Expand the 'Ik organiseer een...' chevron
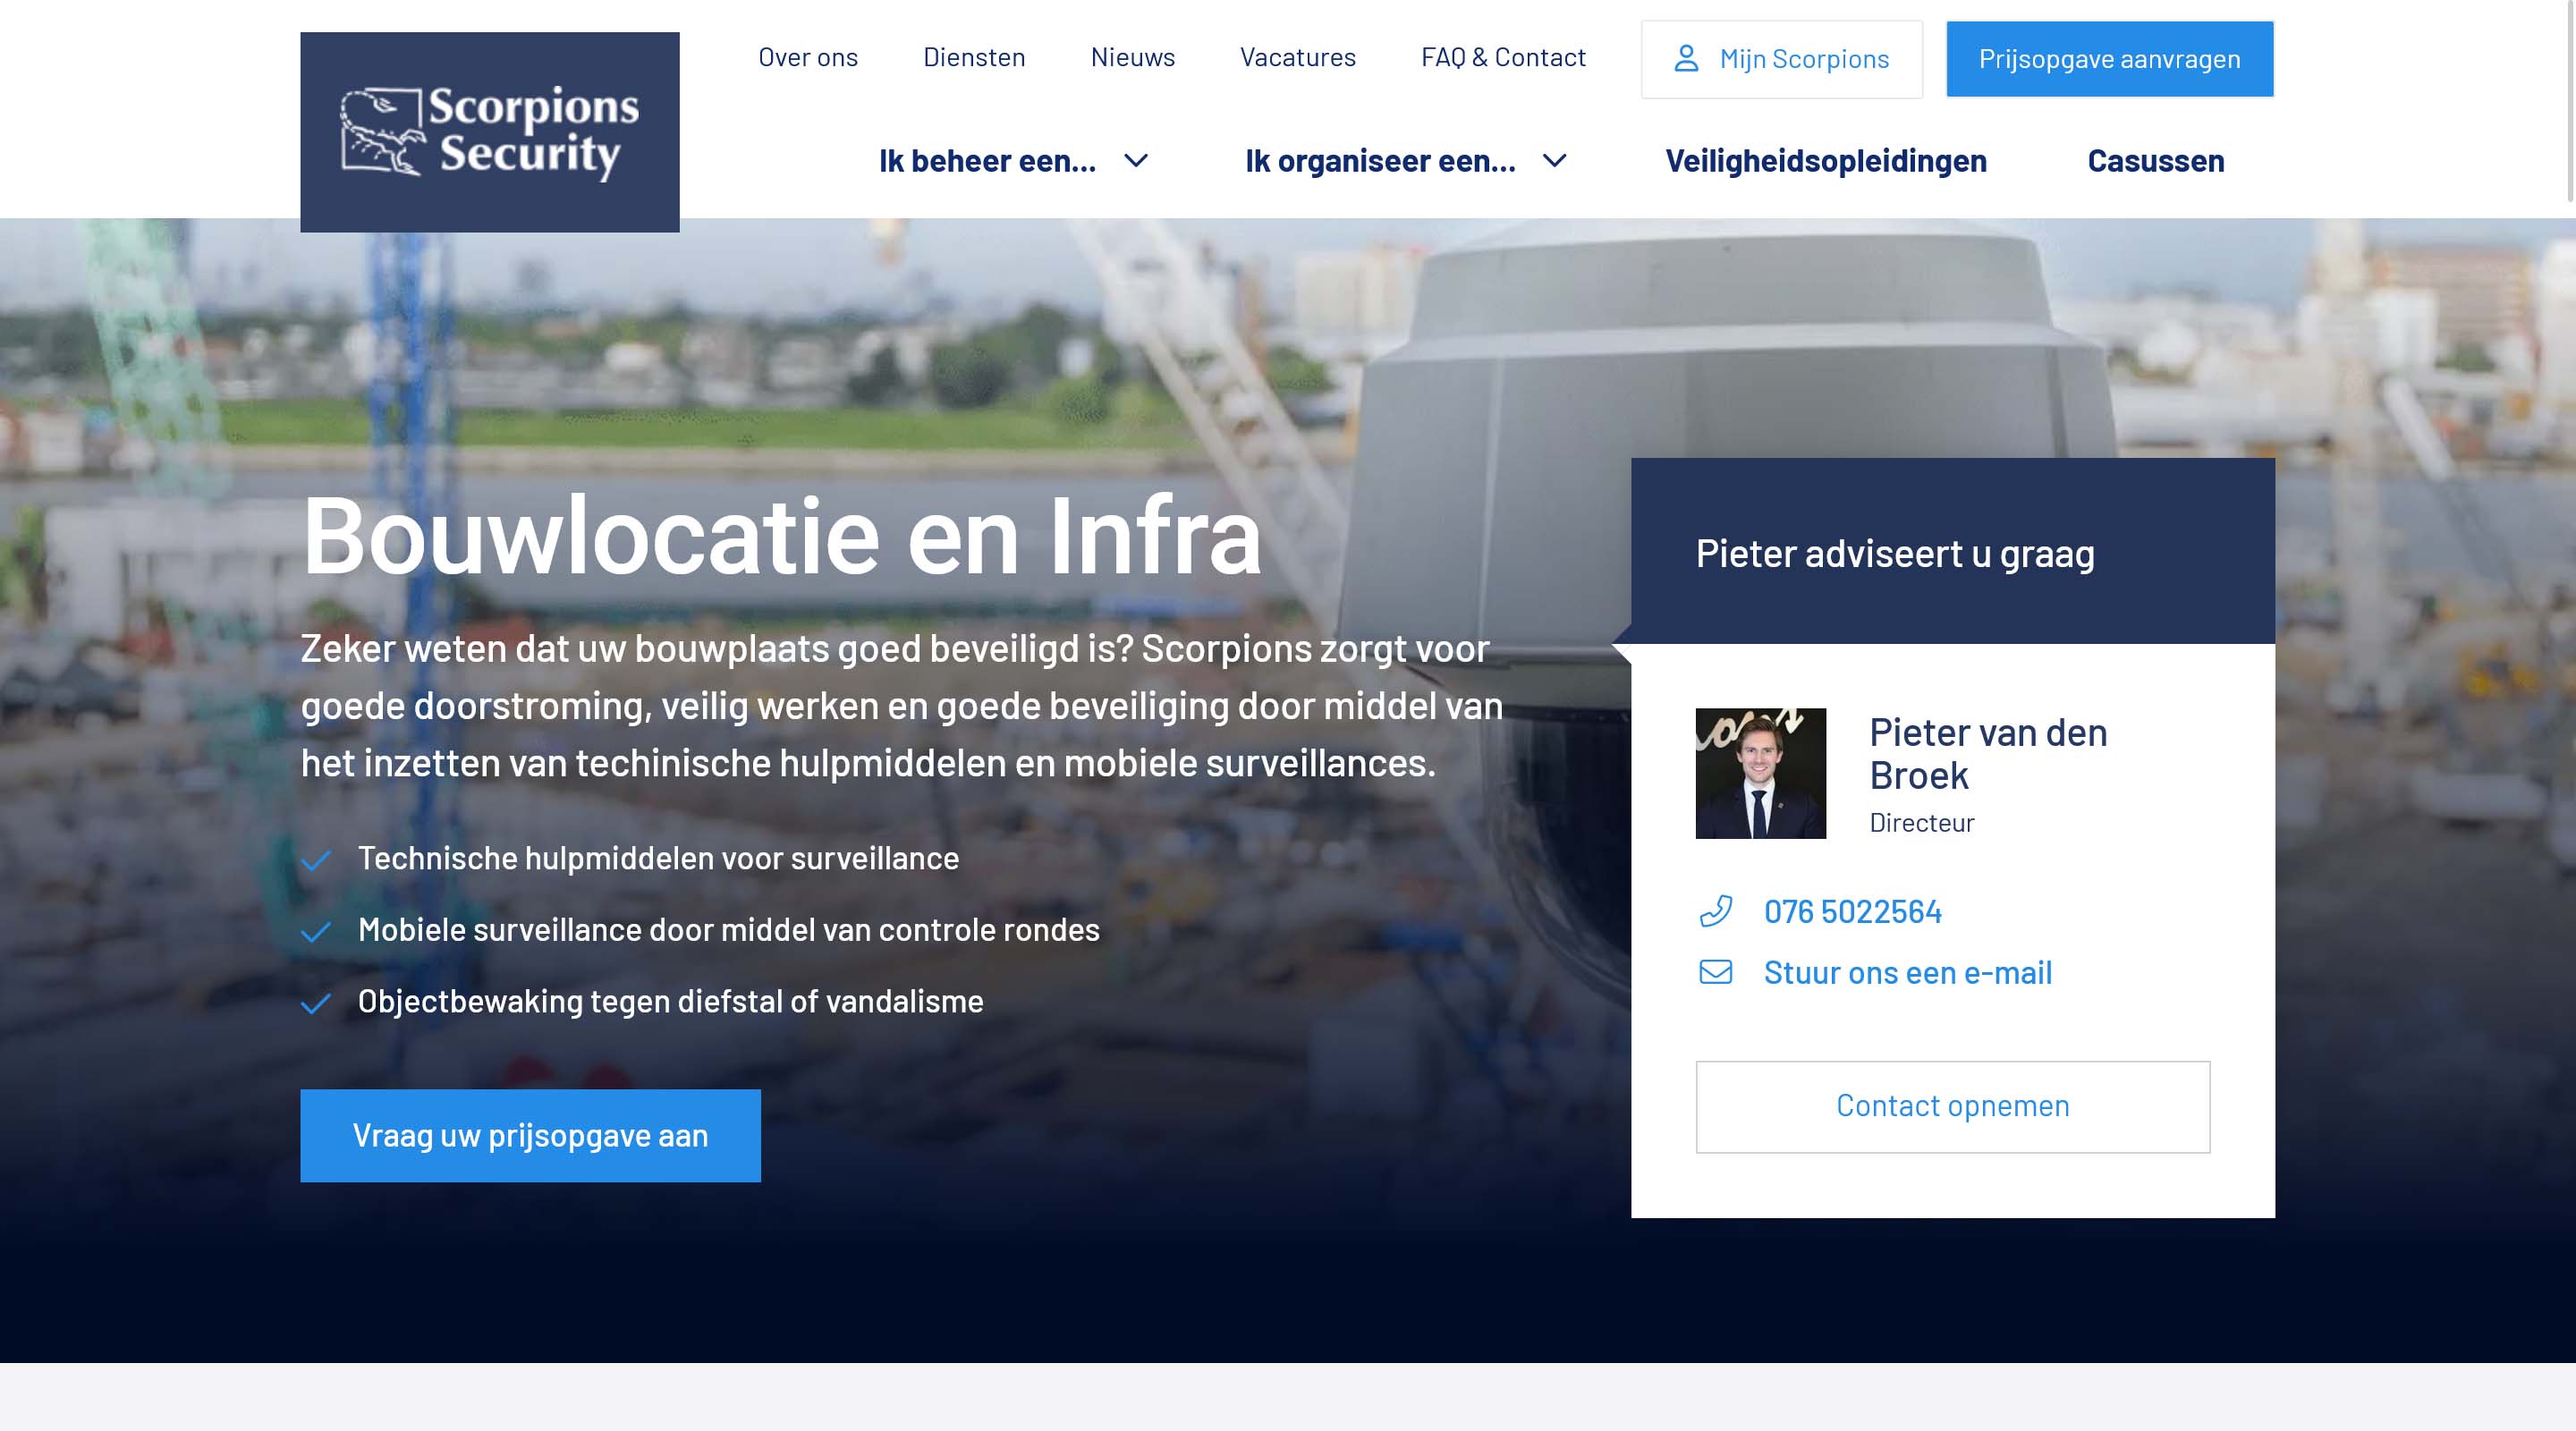Screen dimensions: 2576x1431 1554,161
